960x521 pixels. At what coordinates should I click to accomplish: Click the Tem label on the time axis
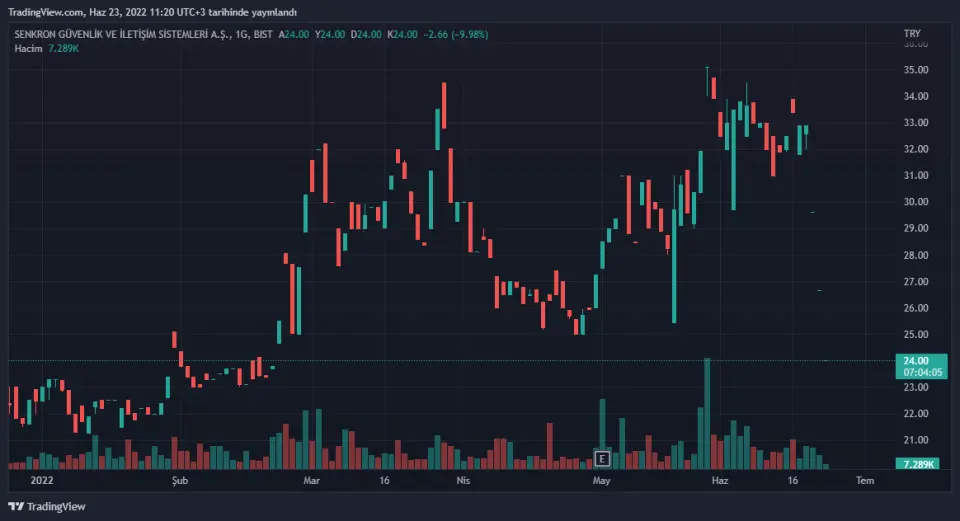tap(865, 481)
